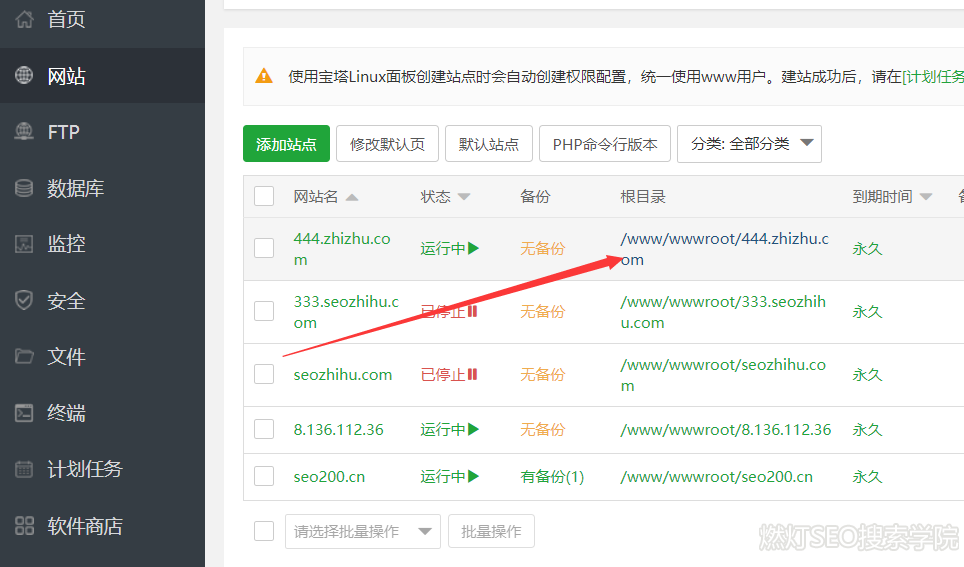
Task: Open root path /www/wwwroot/8.136.112.36
Action: [725, 429]
